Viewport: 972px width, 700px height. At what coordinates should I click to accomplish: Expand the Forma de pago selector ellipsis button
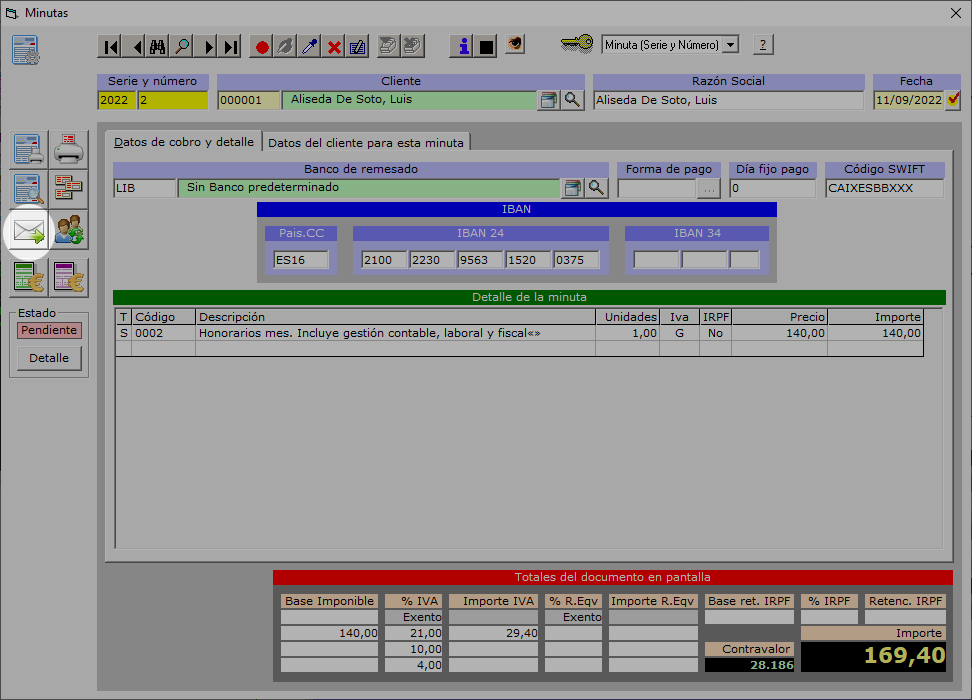click(708, 188)
